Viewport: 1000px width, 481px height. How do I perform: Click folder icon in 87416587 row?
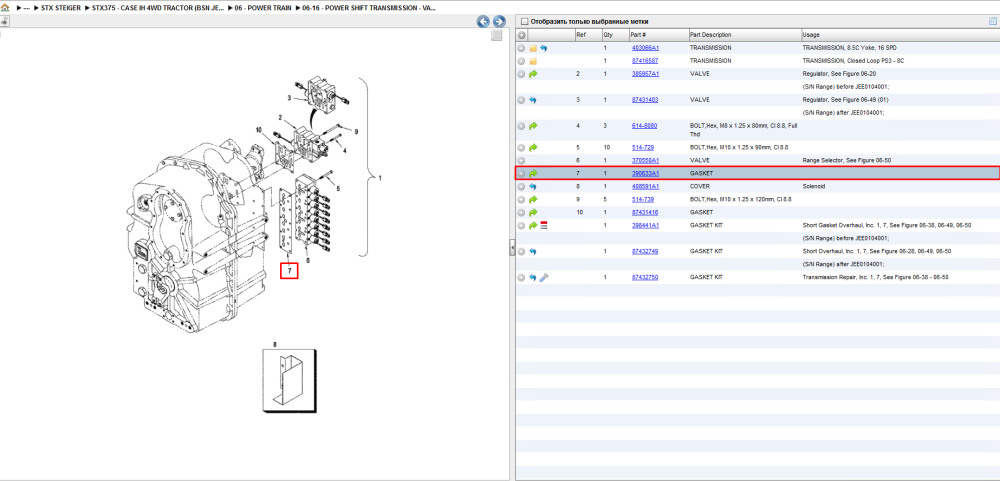(x=533, y=61)
